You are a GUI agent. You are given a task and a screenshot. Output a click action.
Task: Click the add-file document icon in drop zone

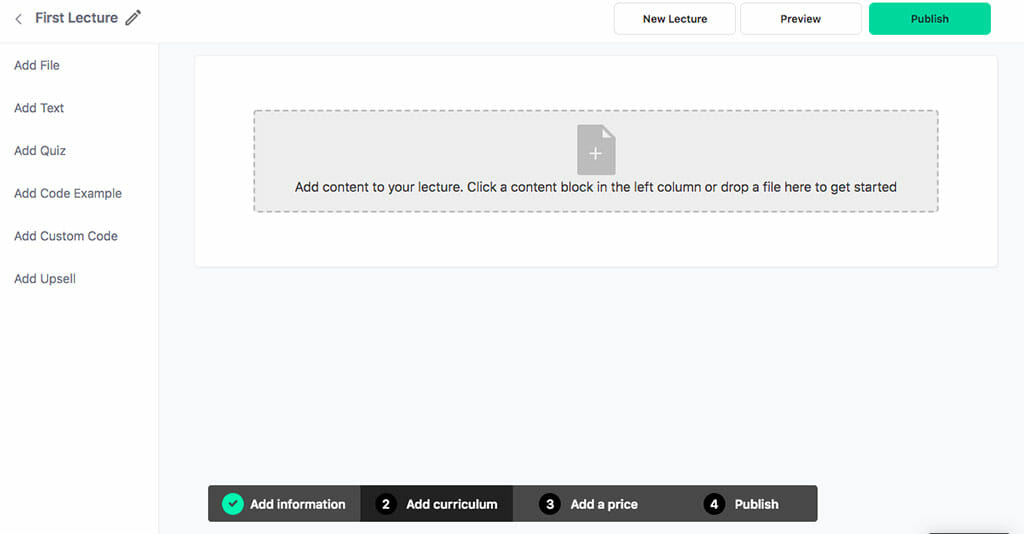click(596, 149)
